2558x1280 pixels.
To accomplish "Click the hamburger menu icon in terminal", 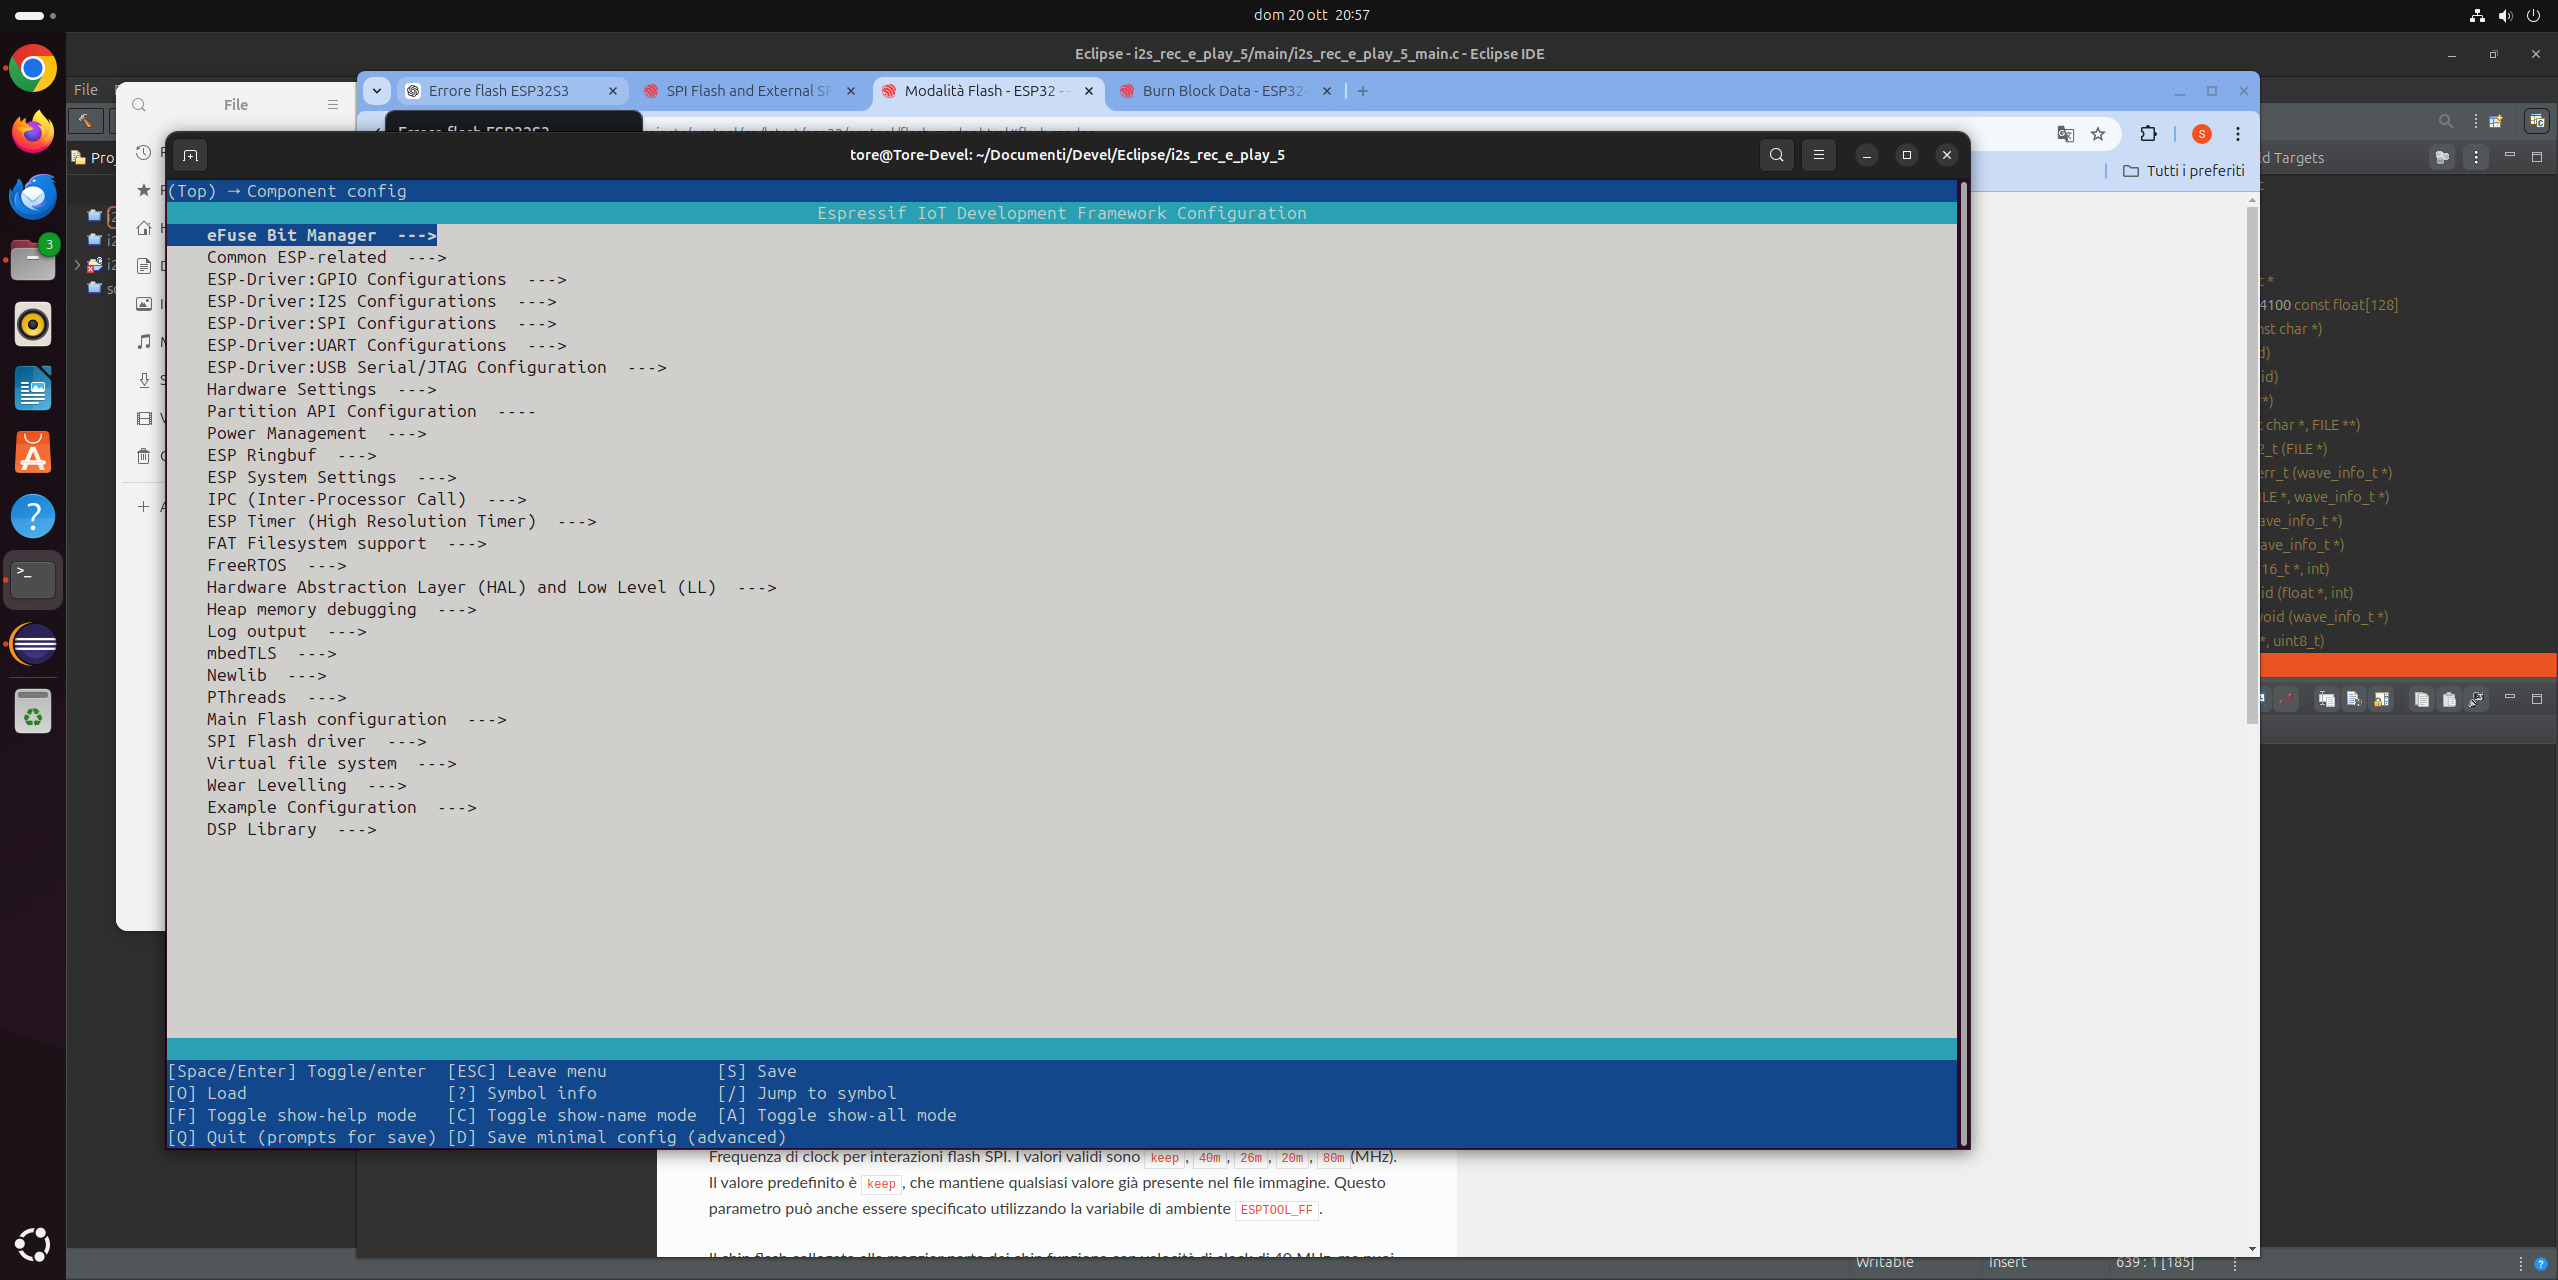I will [x=1819, y=153].
